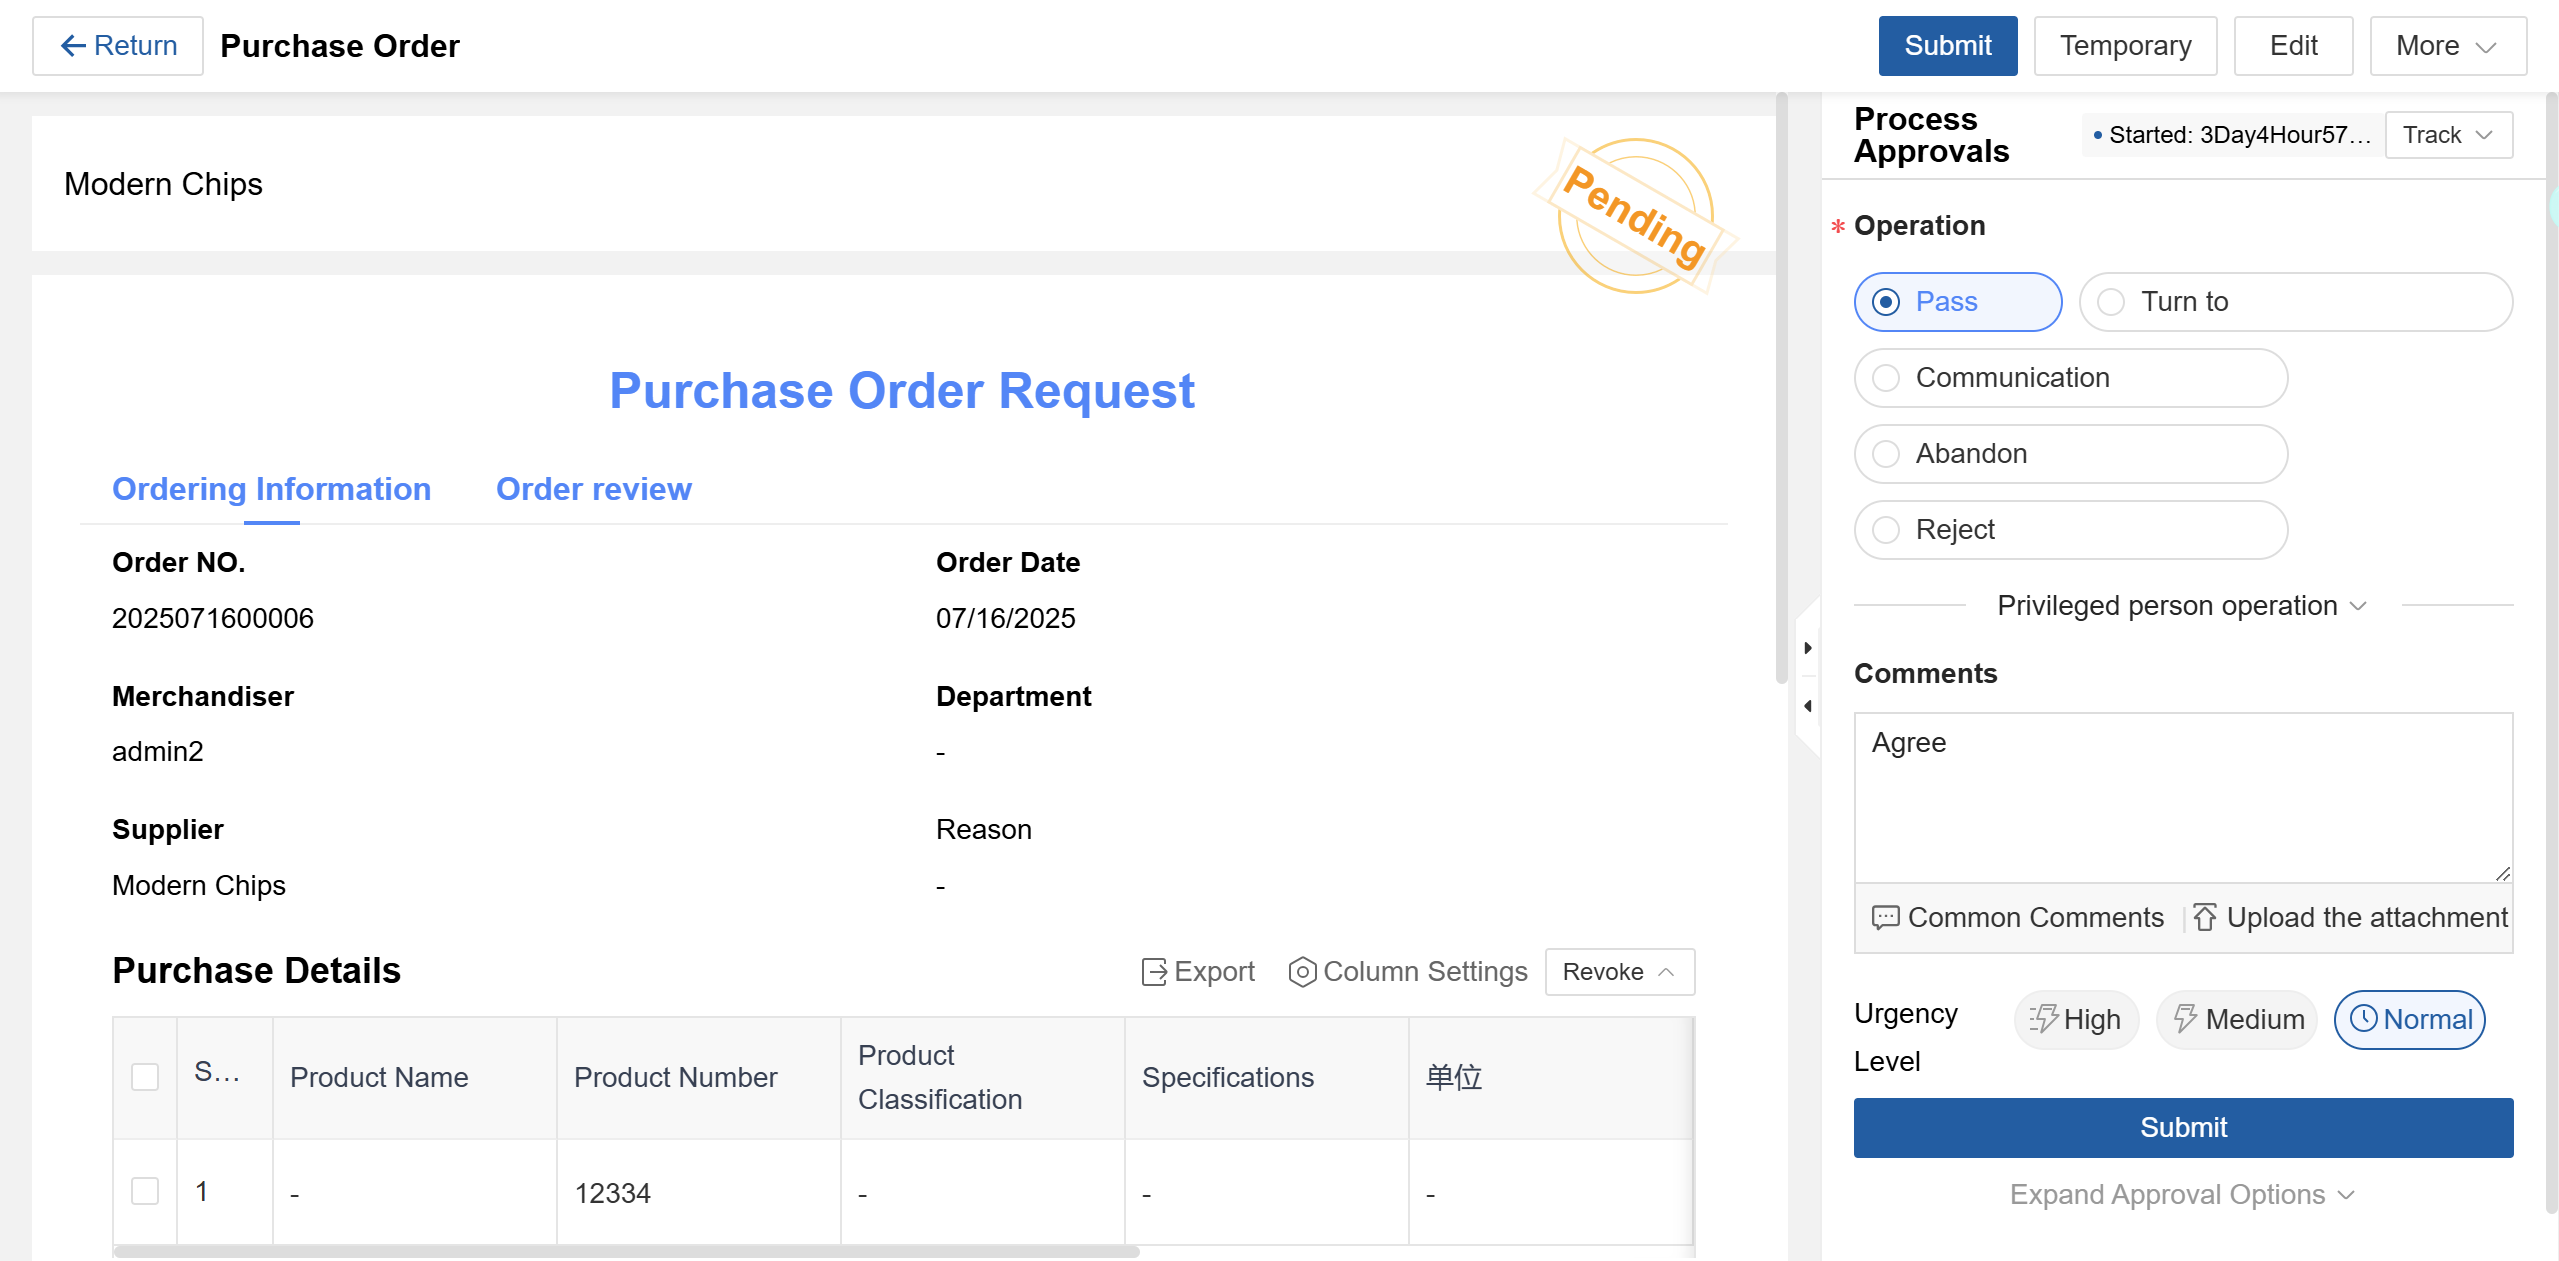Click the Export icon in Purchase Details
This screenshot has height=1261, width=2559.
1153,972
